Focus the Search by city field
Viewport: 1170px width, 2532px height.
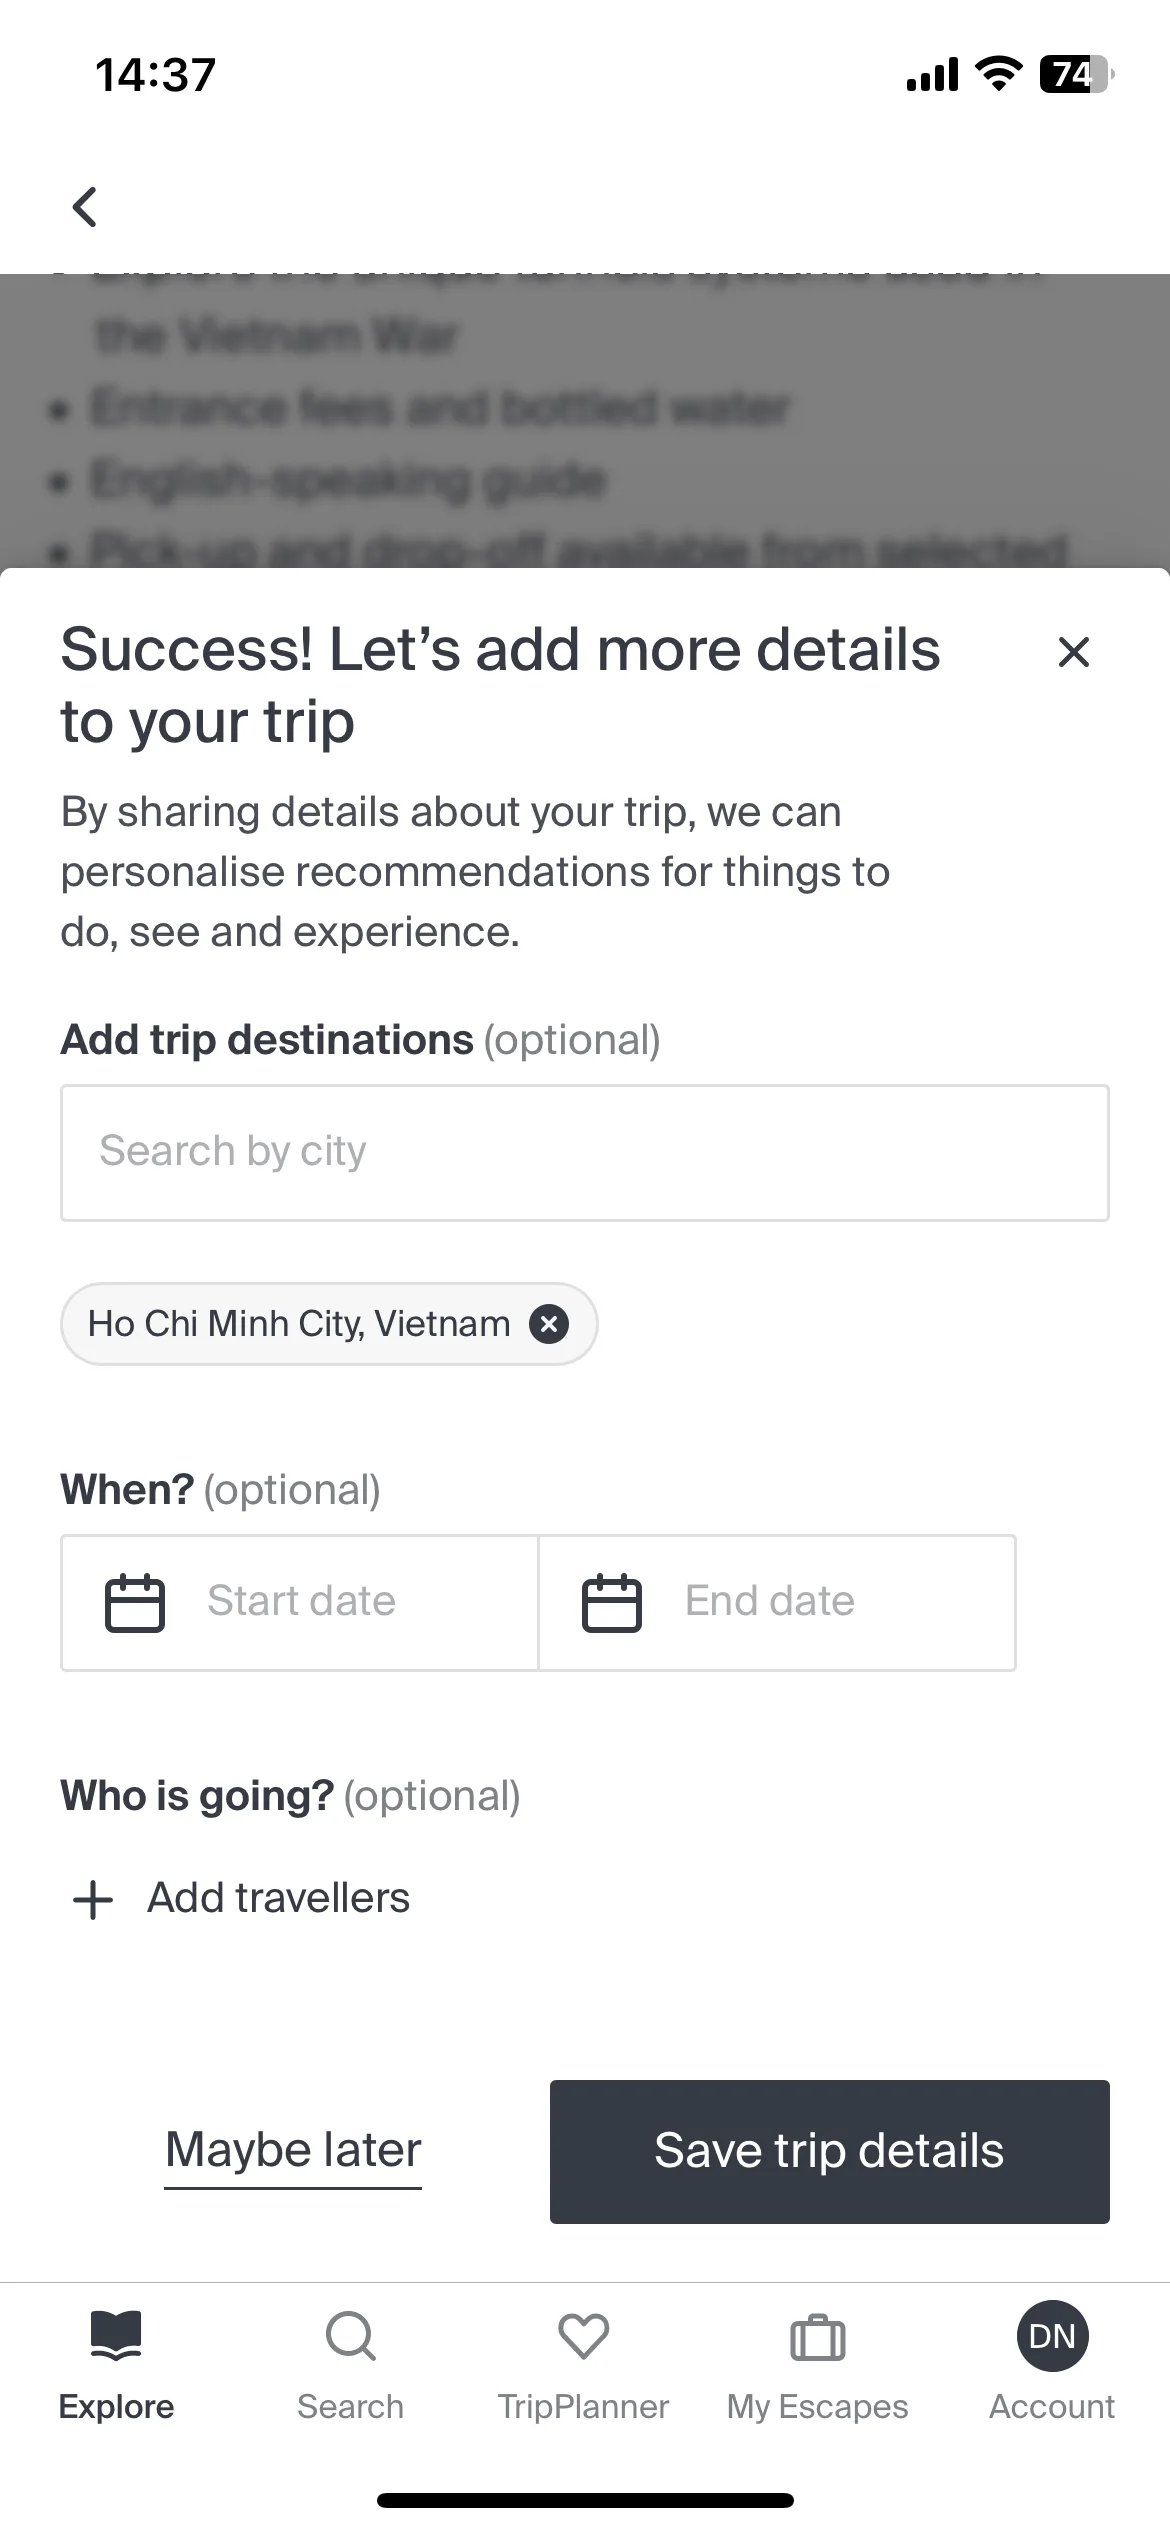click(x=585, y=1152)
